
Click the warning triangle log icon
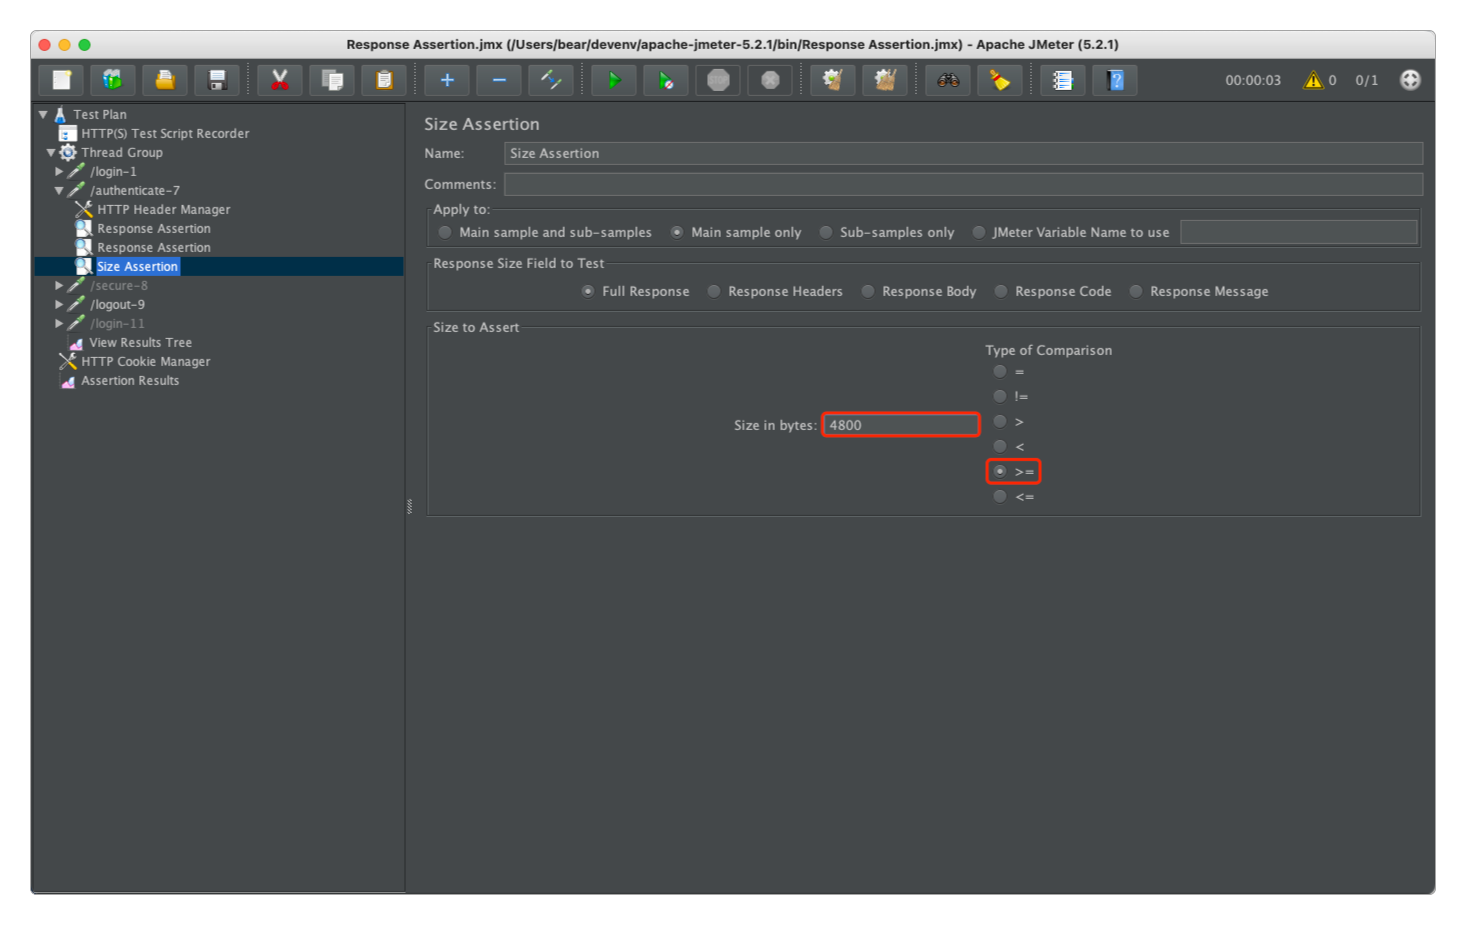coord(1313,80)
